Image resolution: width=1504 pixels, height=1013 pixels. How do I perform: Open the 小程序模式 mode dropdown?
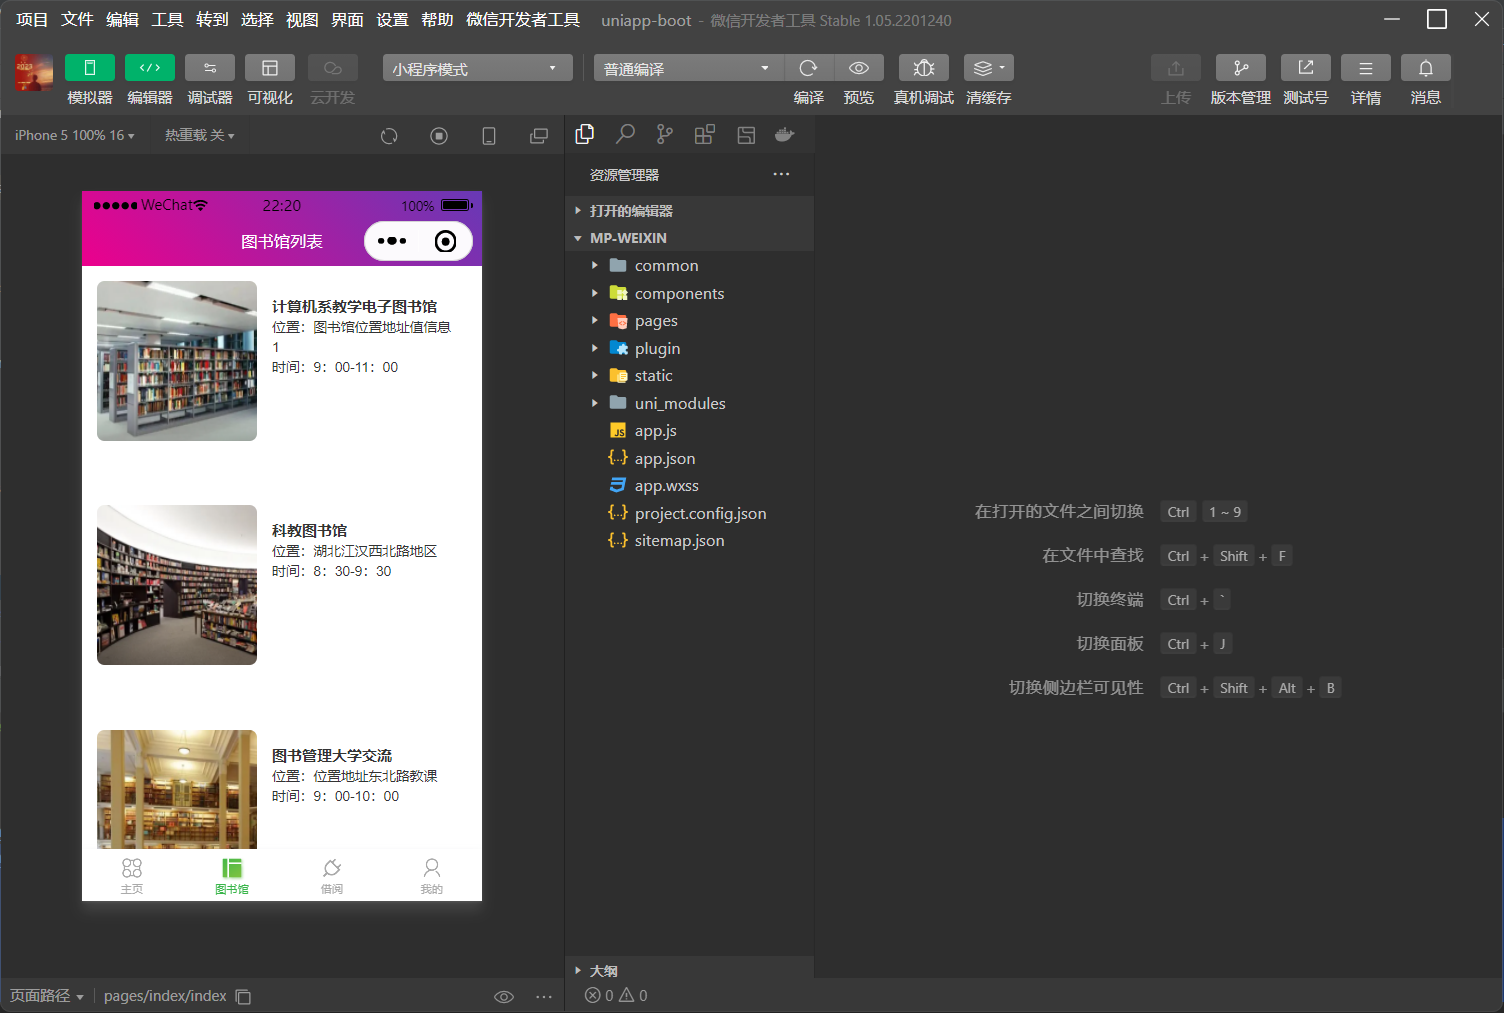477,68
